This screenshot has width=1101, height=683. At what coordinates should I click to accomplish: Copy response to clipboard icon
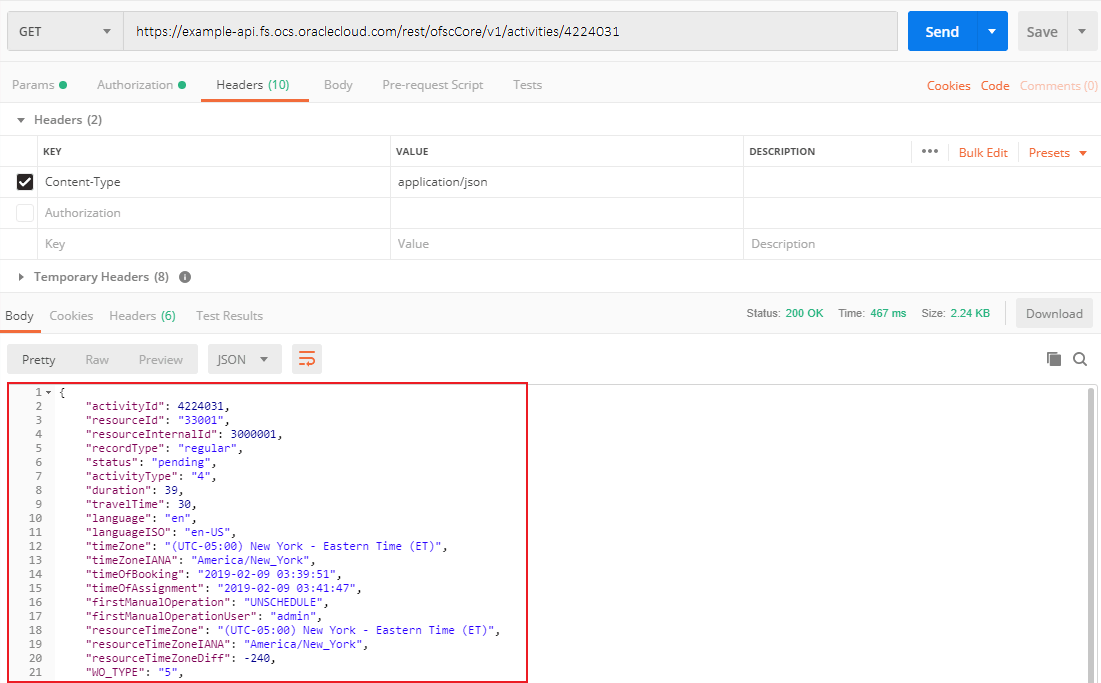[1053, 359]
